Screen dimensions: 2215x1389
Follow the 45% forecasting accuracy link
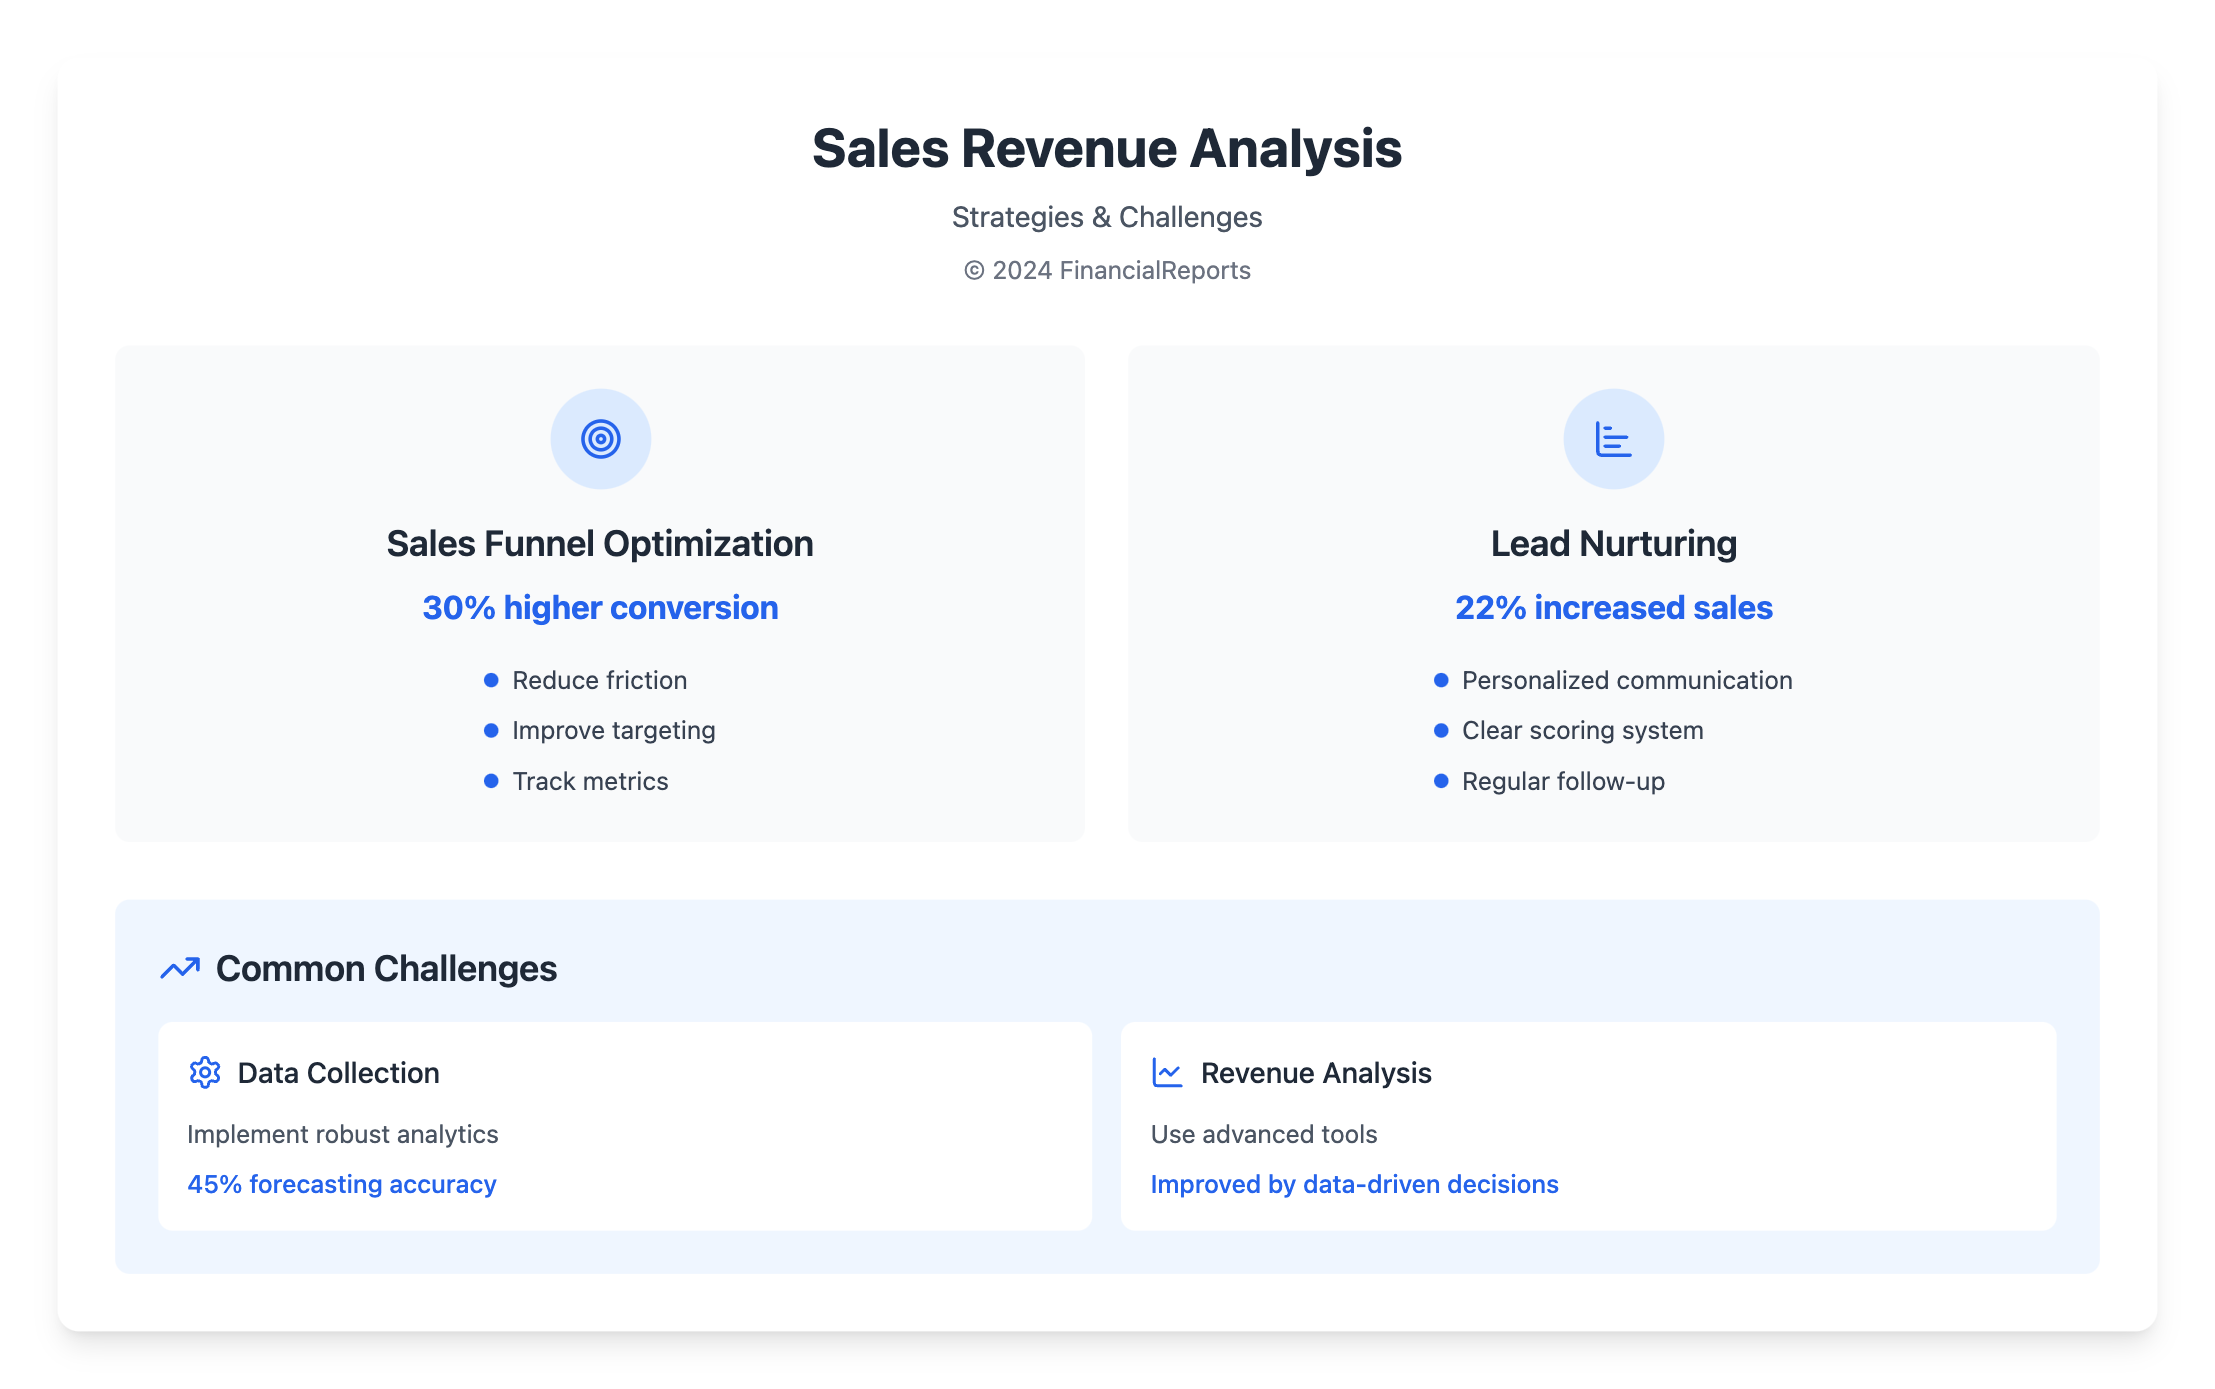(x=341, y=1184)
